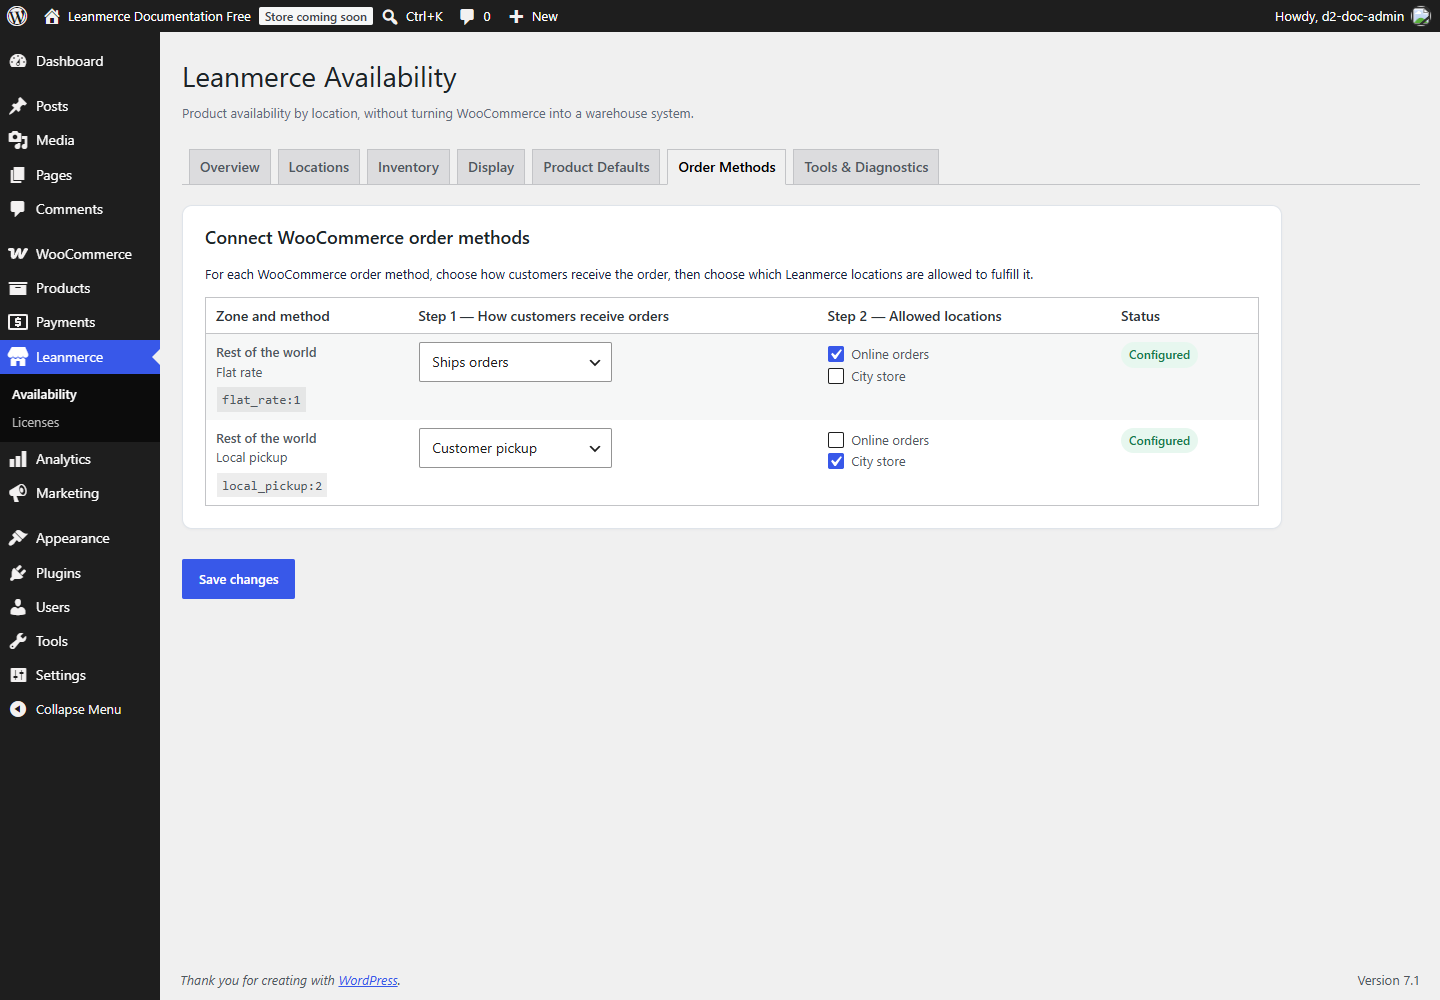Screen dimensions: 1440x1000
Task: Open the Customer pickup dropdown
Action: pos(515,448)
